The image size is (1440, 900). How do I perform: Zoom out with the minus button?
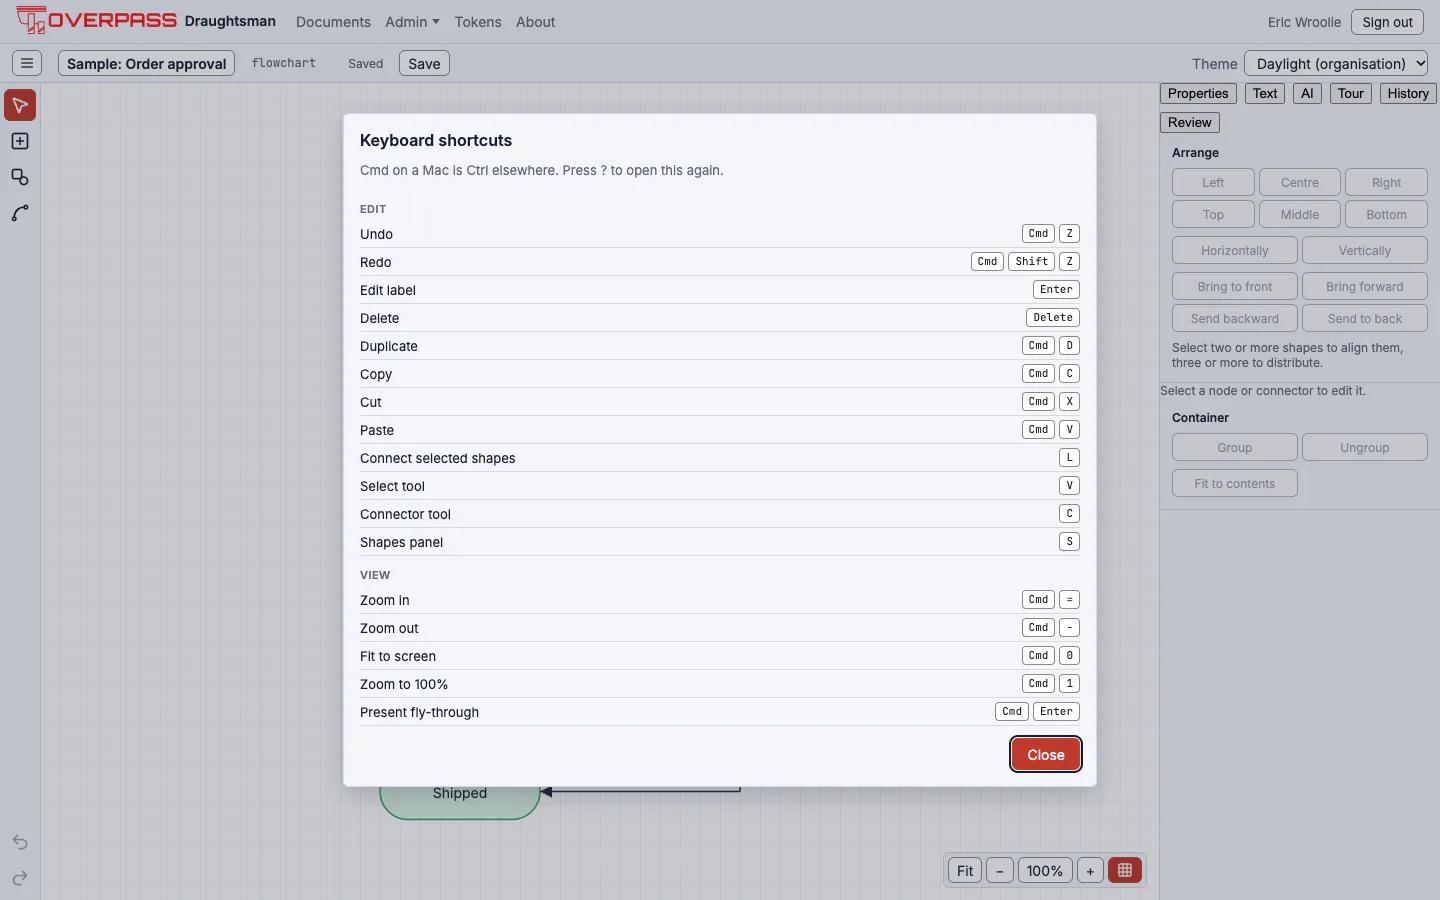coord(1000,870)
